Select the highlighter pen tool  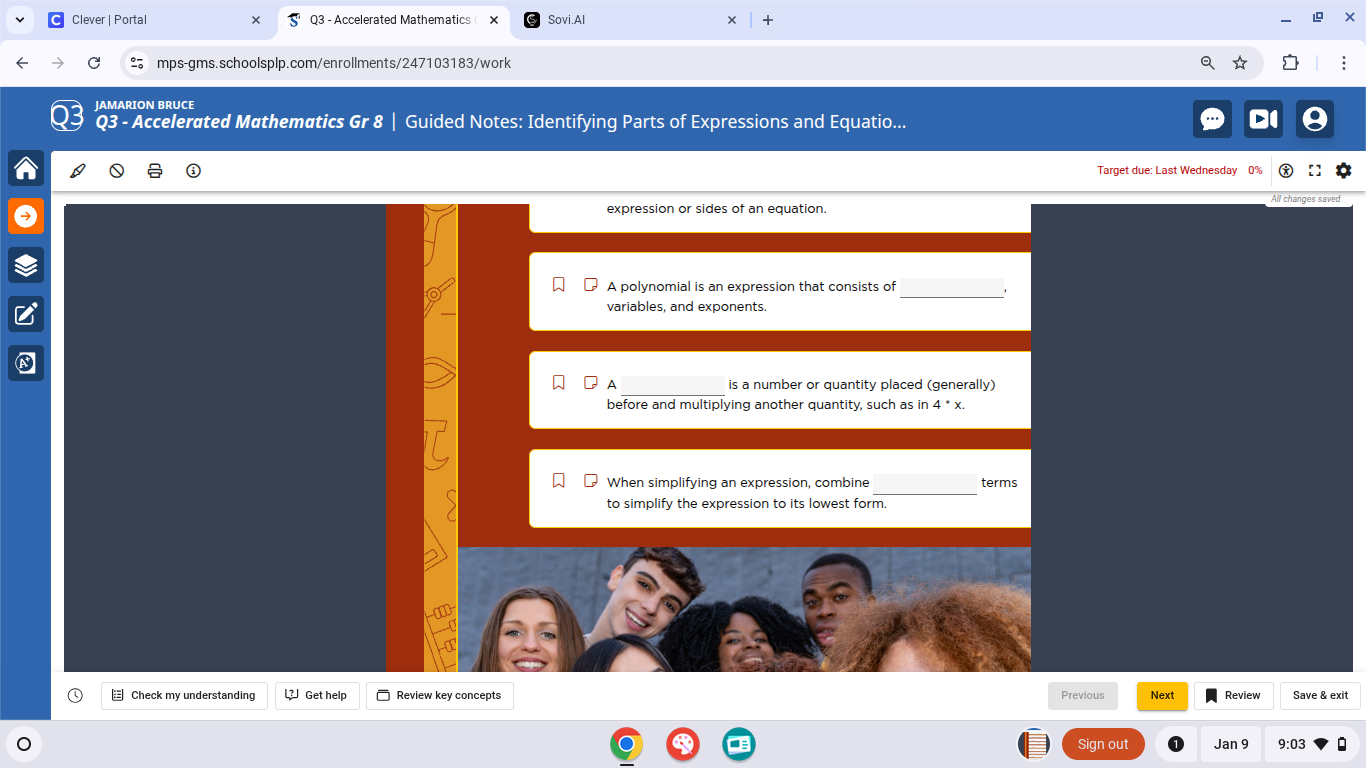pyautogui.click(x=78, y=171)
